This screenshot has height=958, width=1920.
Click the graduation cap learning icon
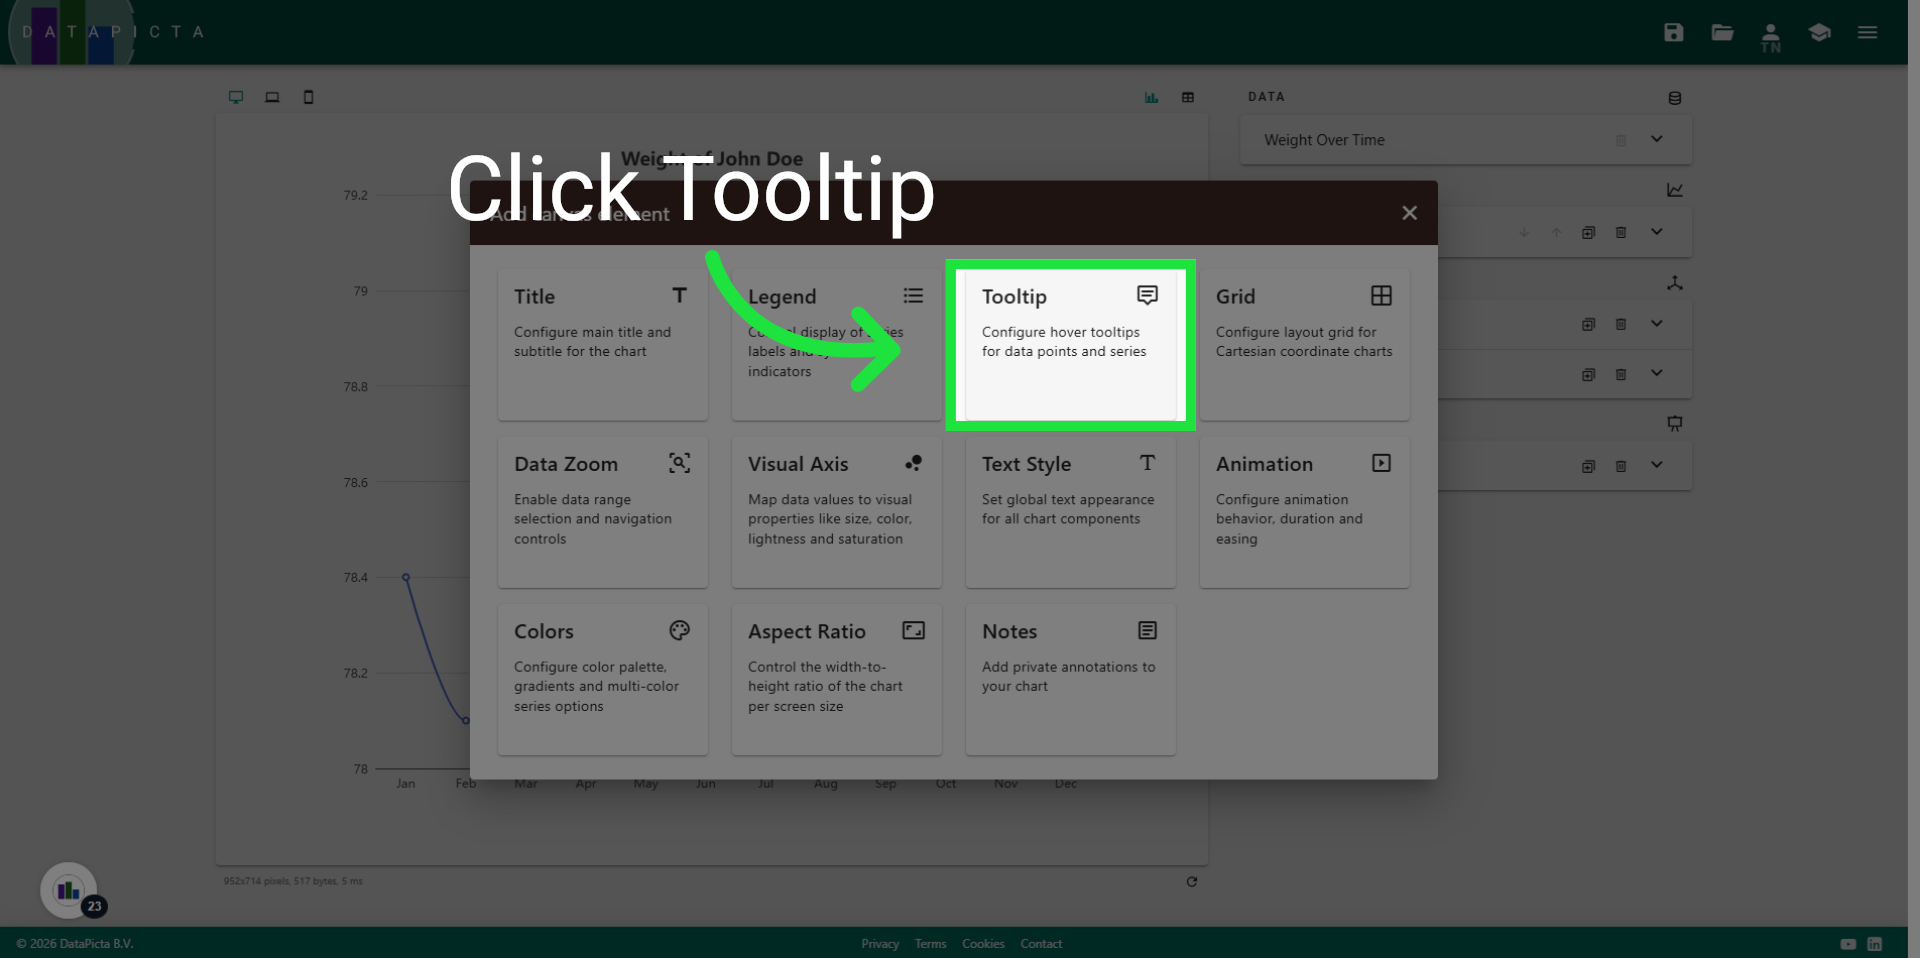point(1819,32)
